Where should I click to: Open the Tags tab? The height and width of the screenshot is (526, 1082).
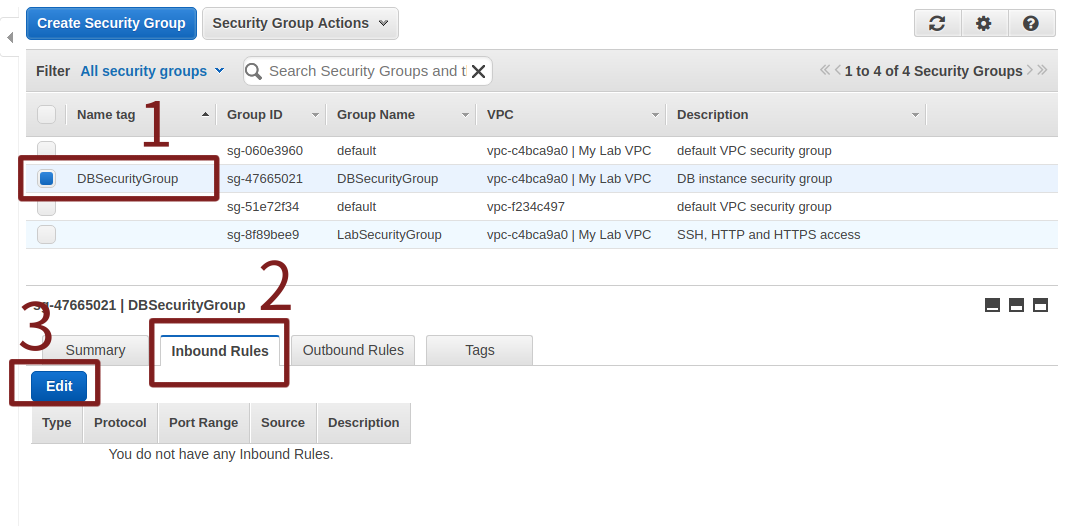tap(479, 350)
